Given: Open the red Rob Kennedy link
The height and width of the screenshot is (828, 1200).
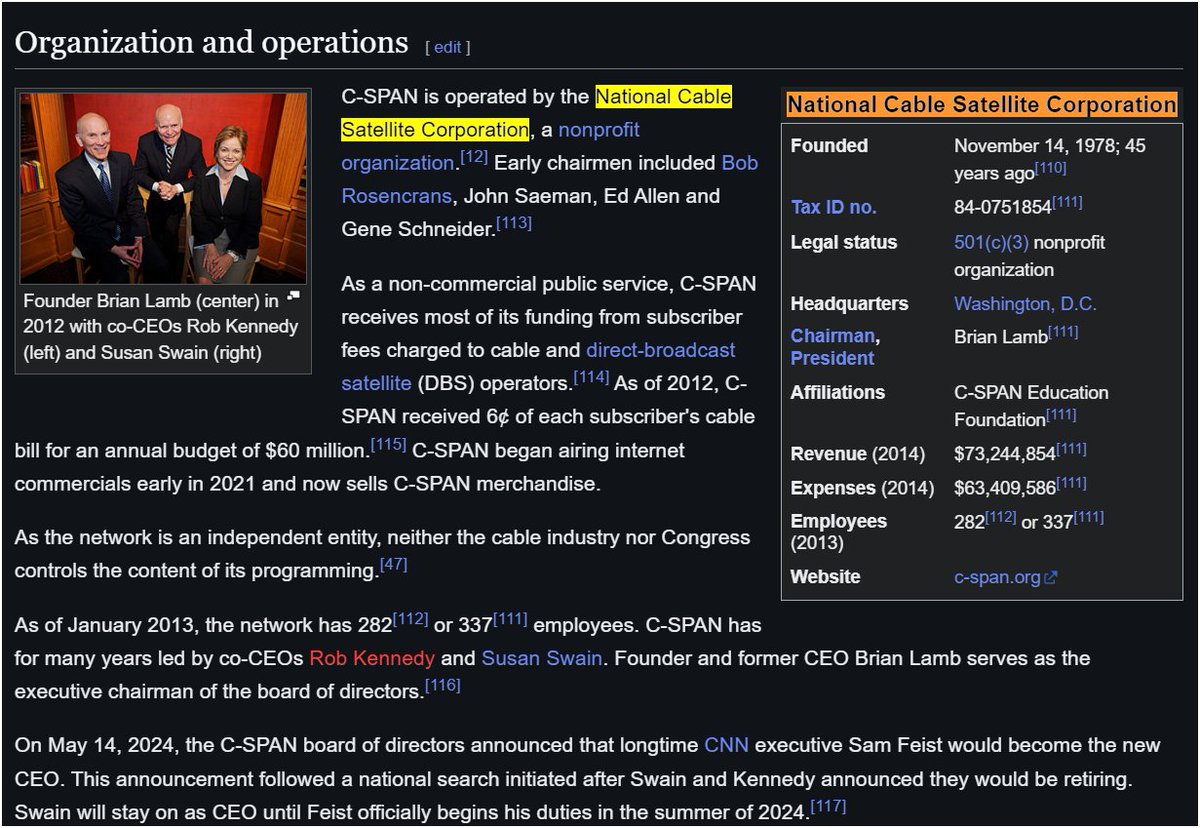Looking at the screenshot, I should tap(372, 658).
